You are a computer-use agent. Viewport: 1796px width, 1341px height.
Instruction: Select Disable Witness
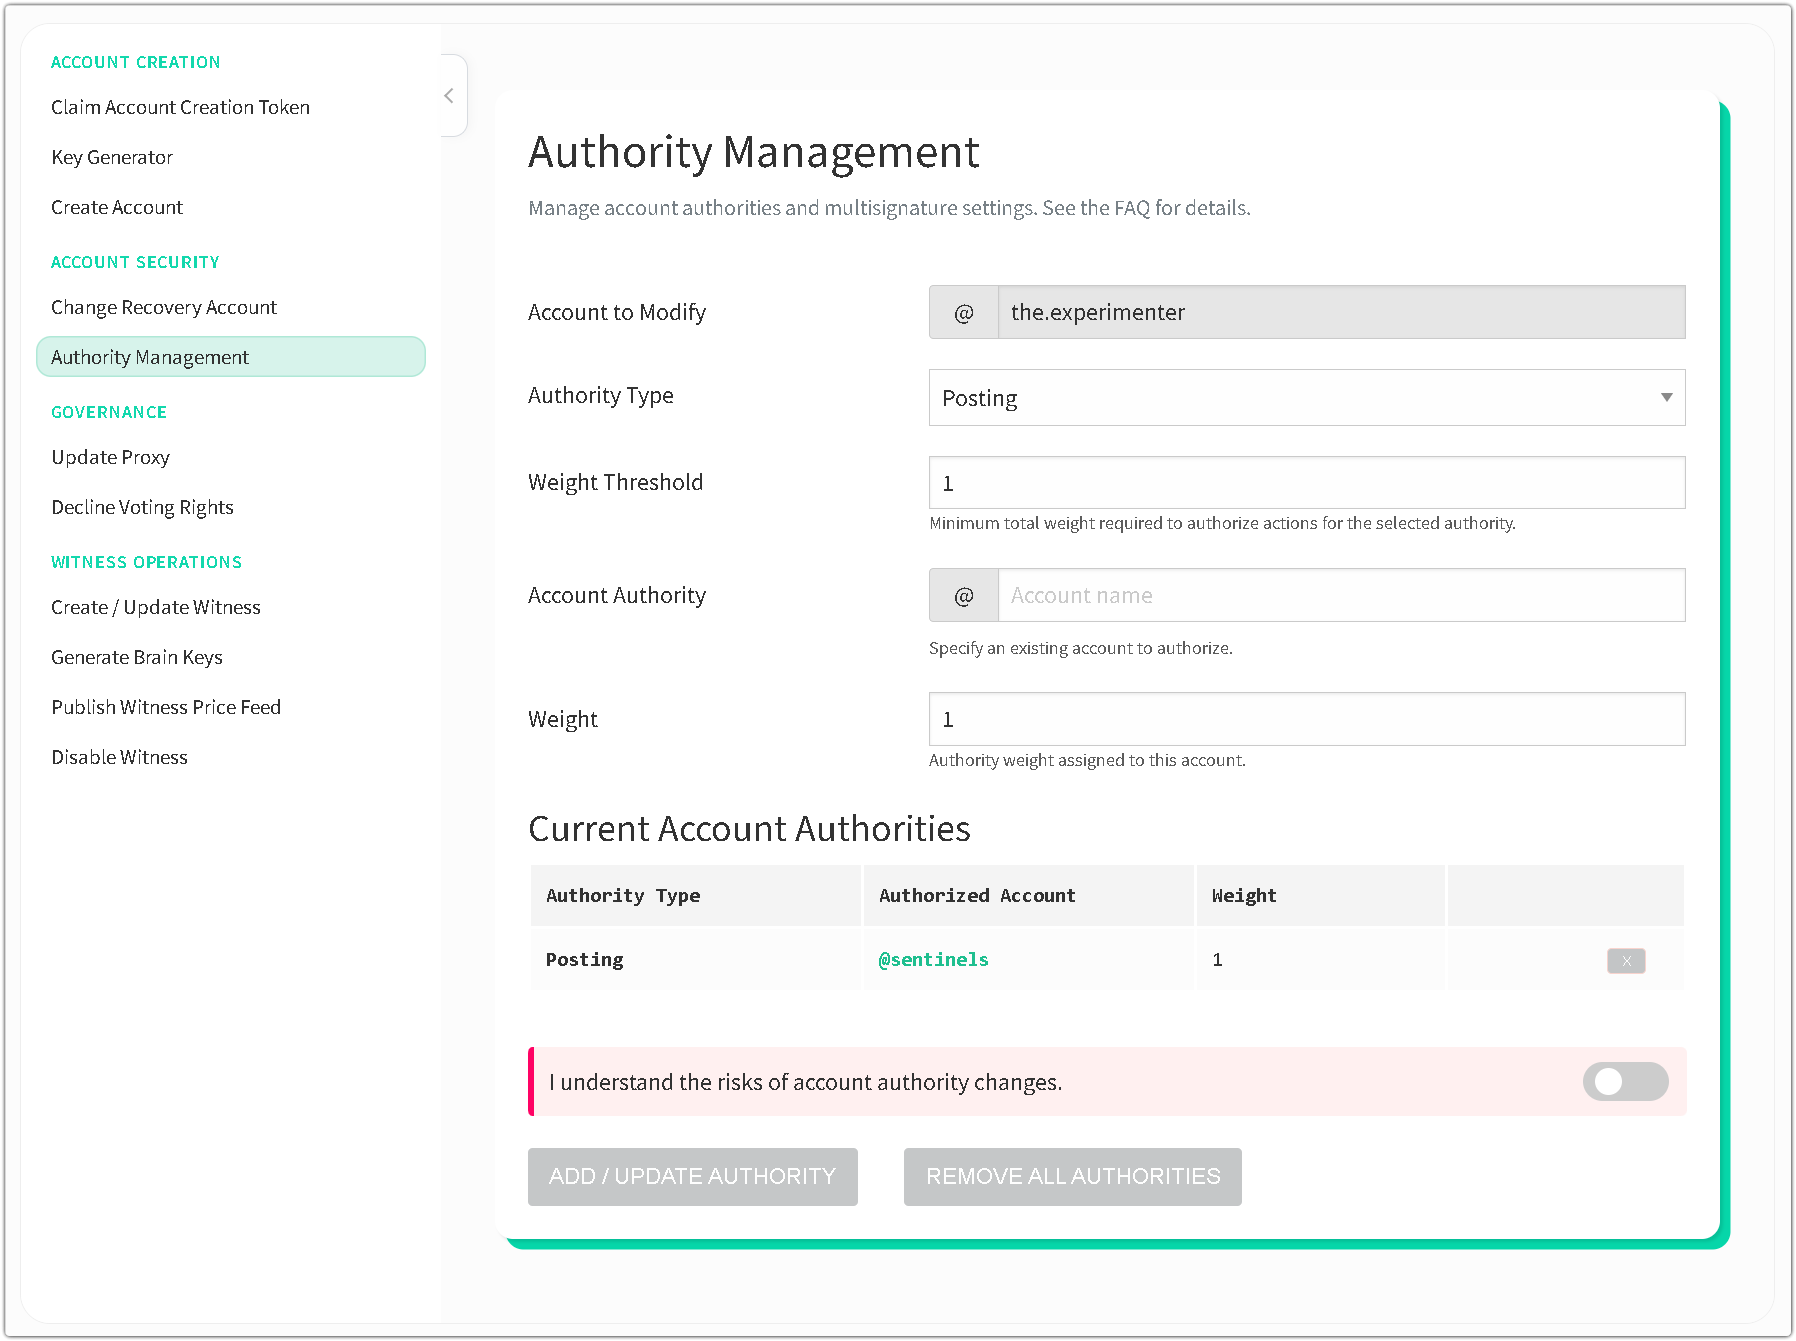click(119, 757)
